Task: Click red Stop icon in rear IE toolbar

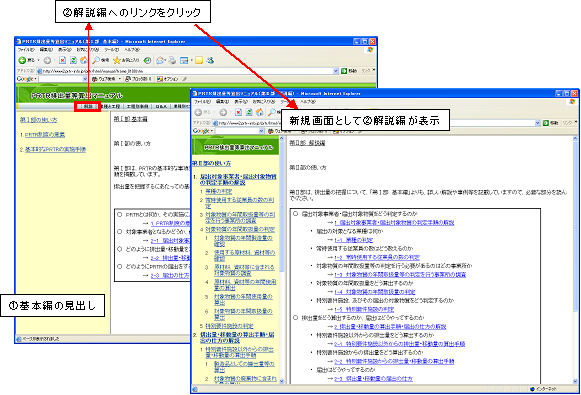Action: (62, 60)
